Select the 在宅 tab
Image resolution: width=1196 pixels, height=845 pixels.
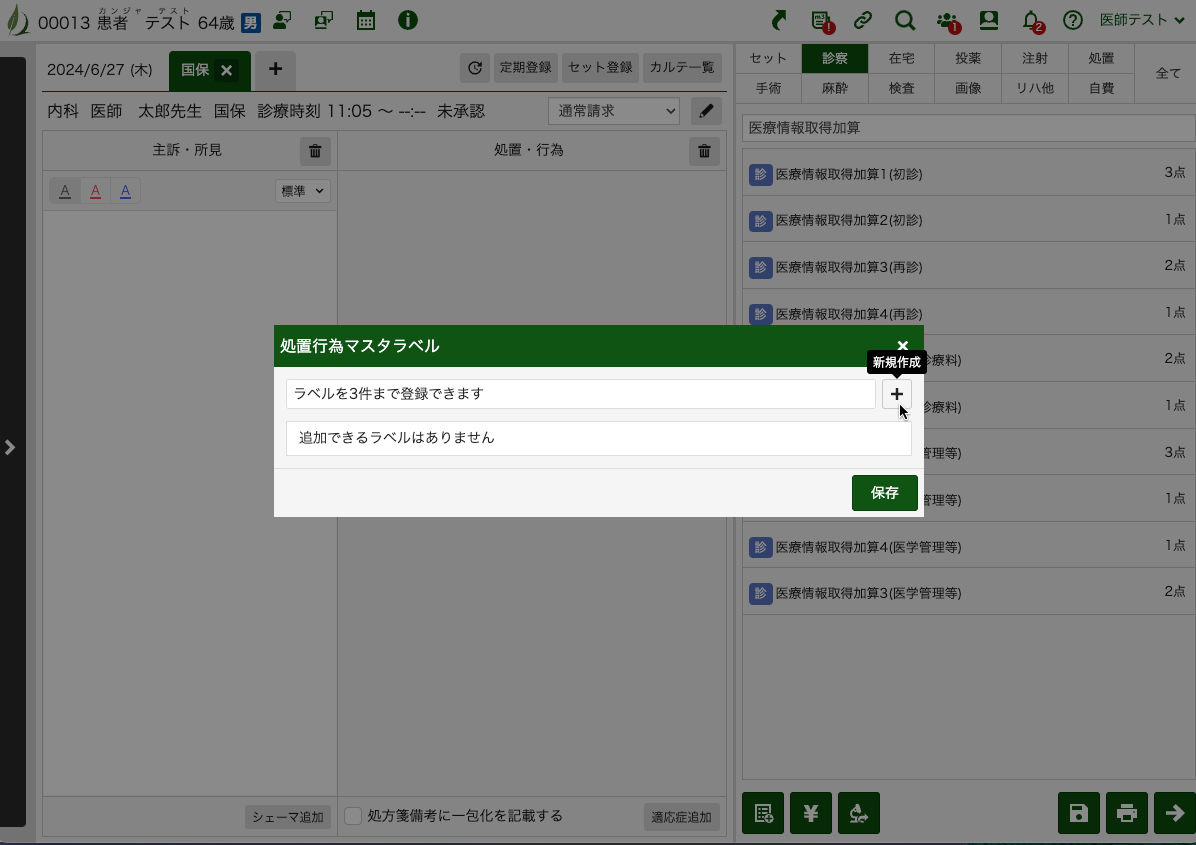click(x=902, y=59)
